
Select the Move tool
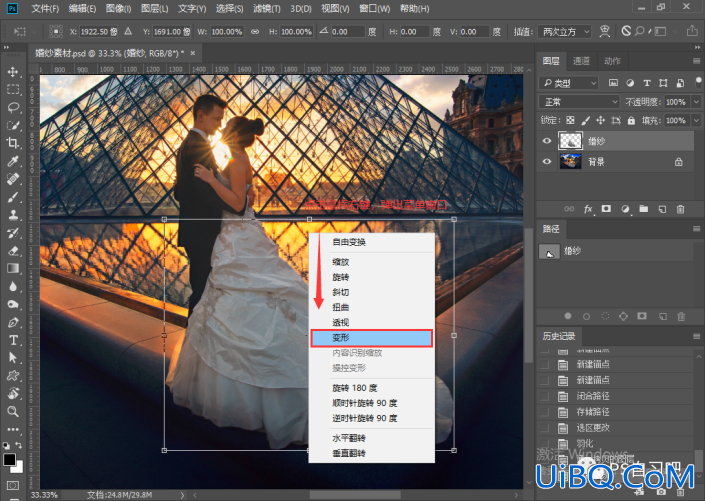click(x=13, y=72)
